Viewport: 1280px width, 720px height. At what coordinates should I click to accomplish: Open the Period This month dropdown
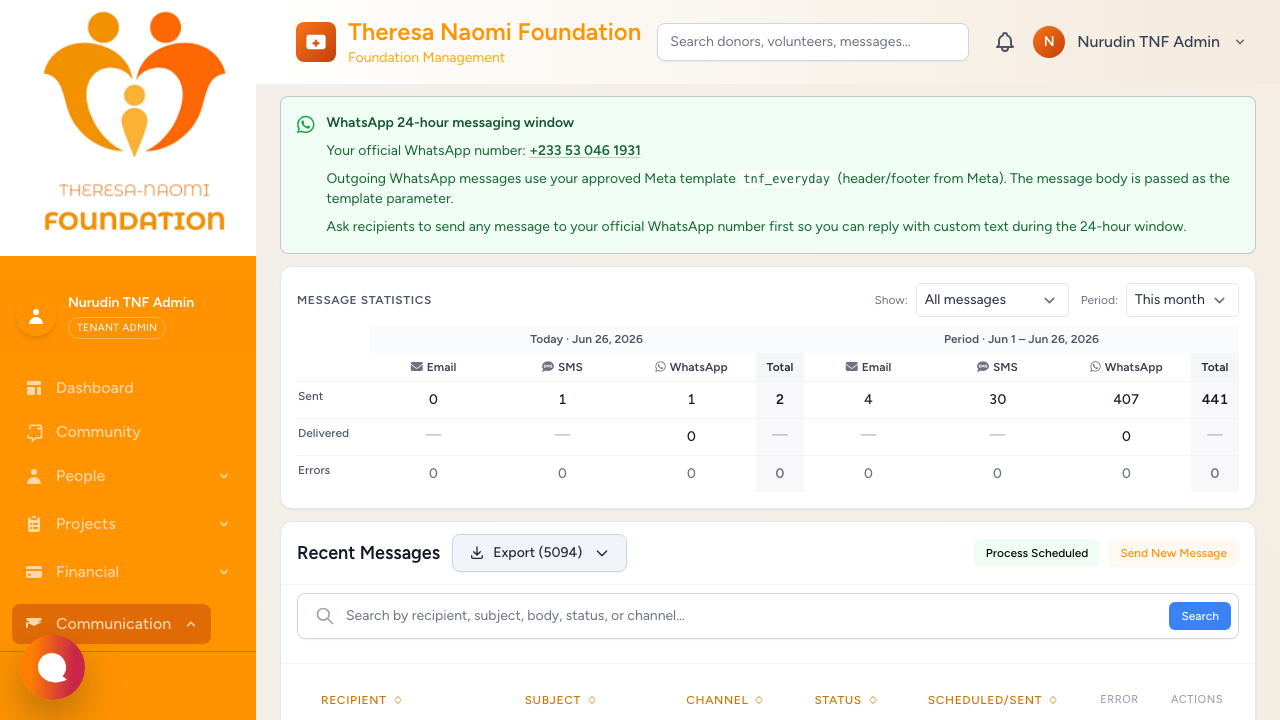point(1182,300)
